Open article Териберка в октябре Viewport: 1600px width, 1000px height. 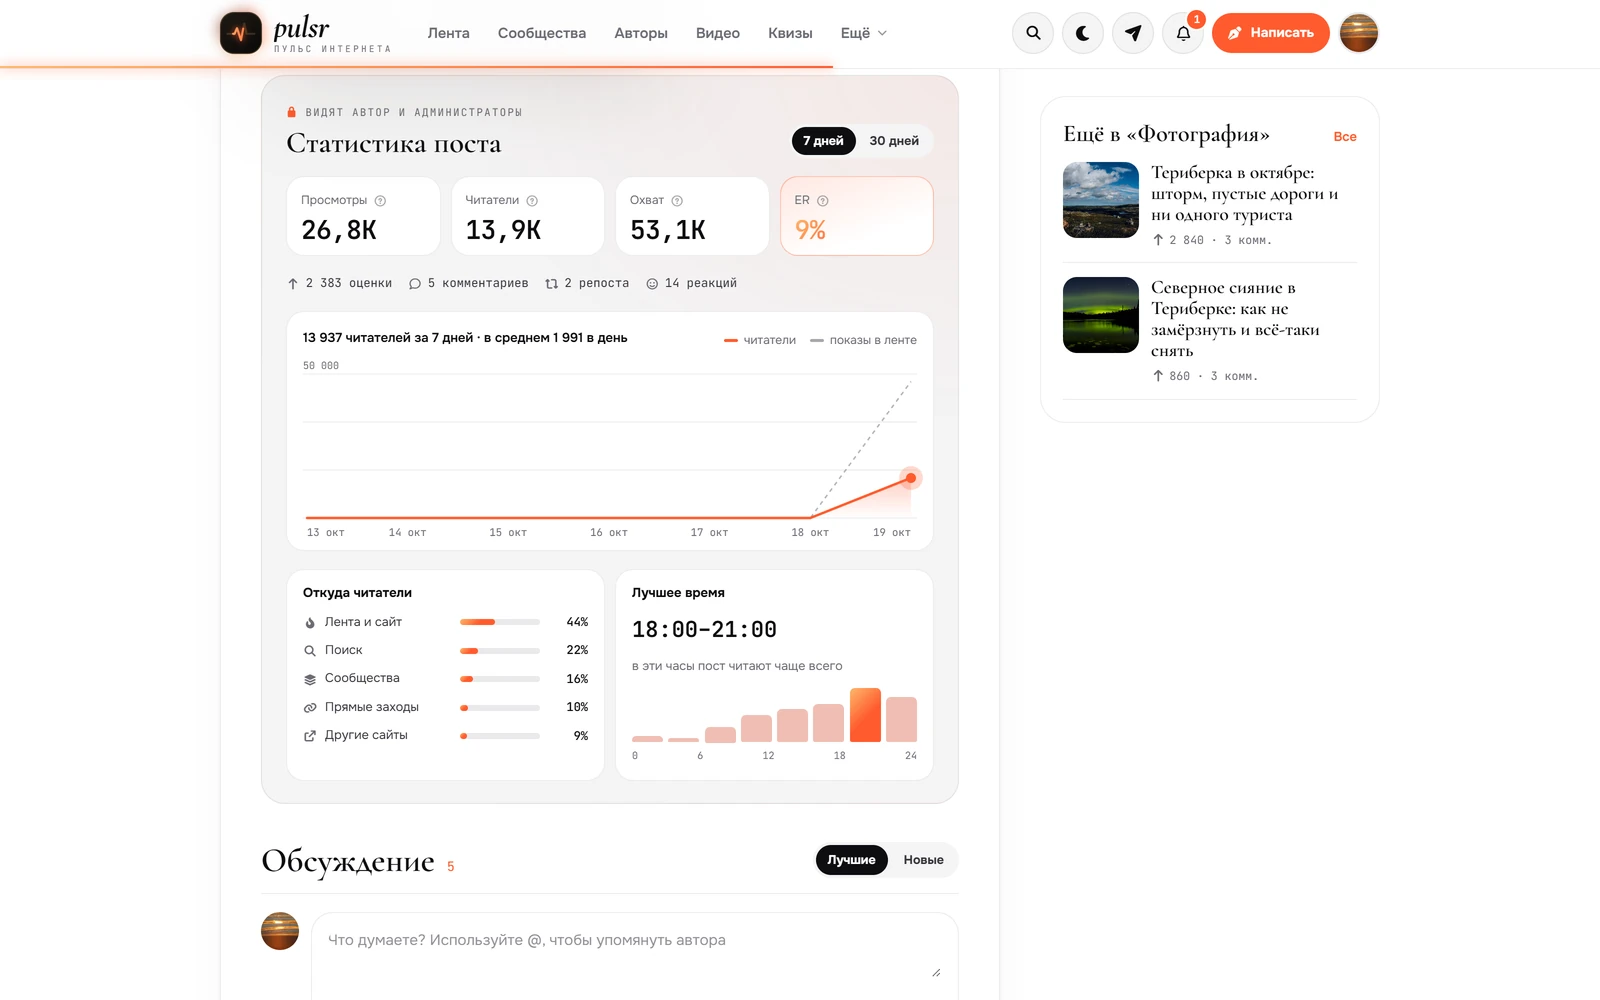(1244, 194)
